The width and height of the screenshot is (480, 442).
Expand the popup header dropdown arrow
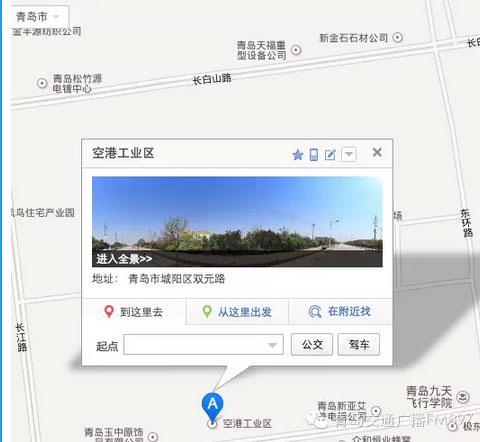[349, 154]
